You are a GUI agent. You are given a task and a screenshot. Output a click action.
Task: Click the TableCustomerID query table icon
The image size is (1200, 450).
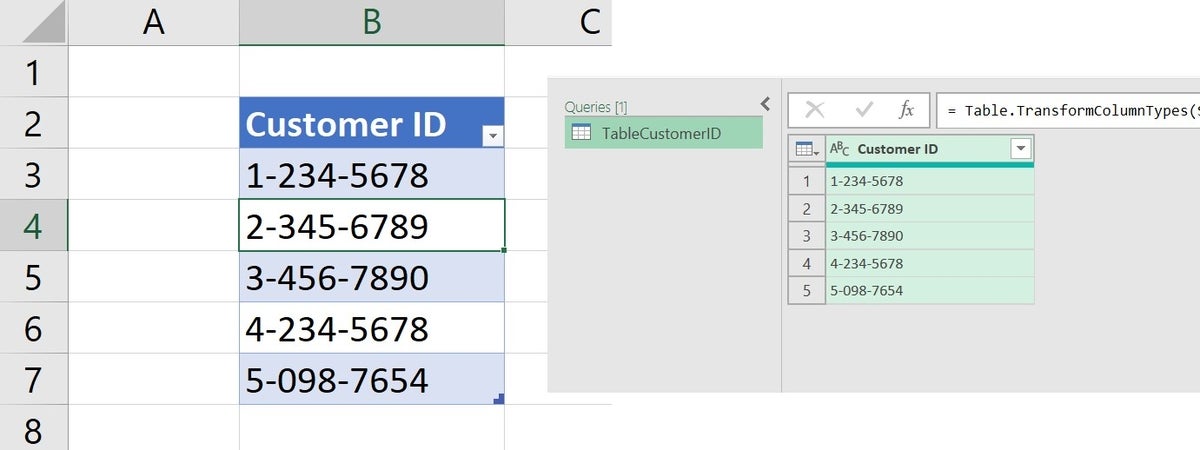tap(580, 132)
